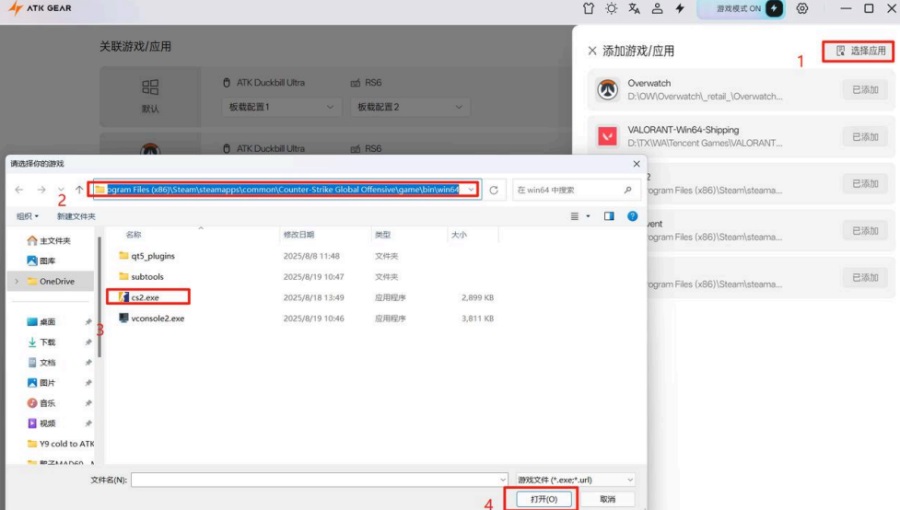
Task: Open 桌面 in the sidebar
Action: pyautogui.click(x=41, y=322)
